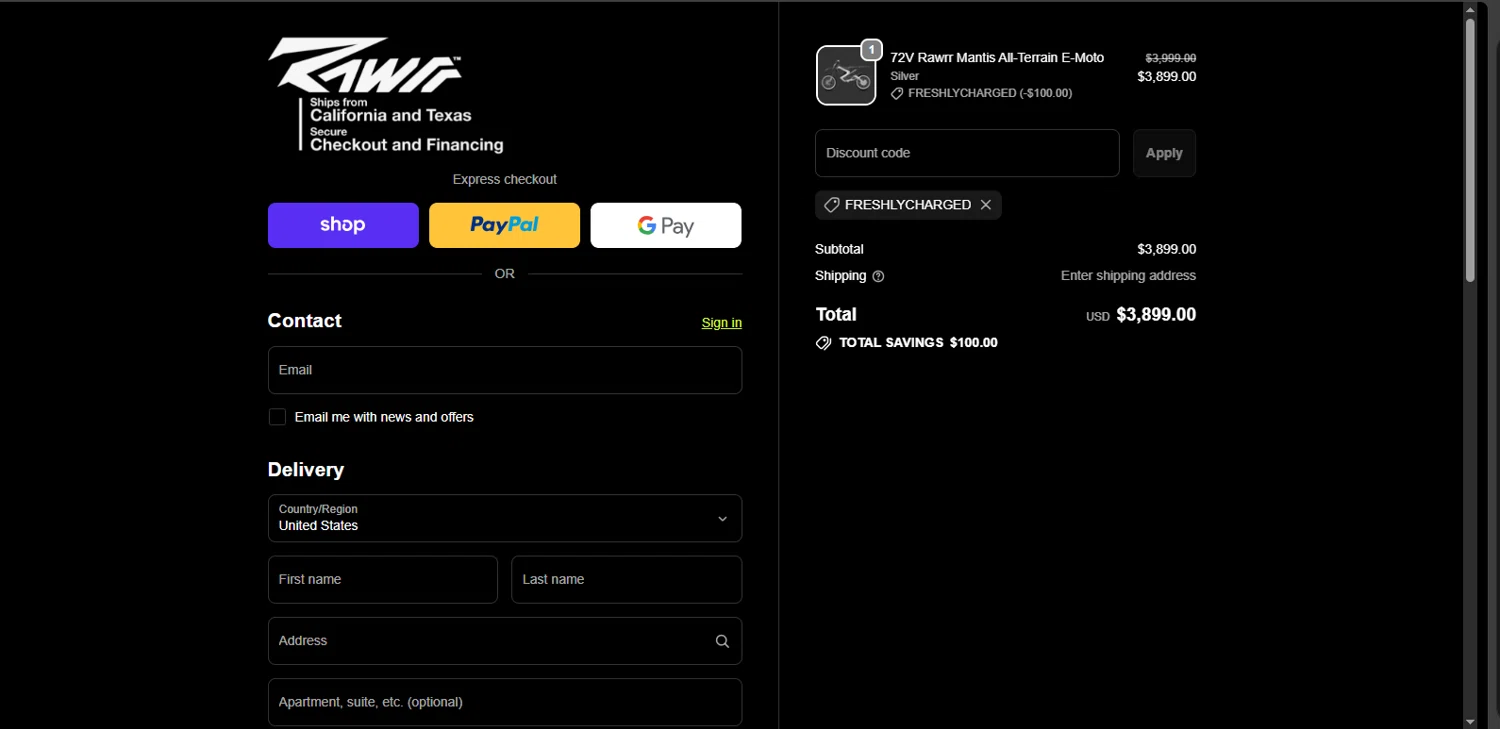The image size is (1500, 729).
Task: Click the scrollbar up arrow
Action: pyautogui.click(x=1470, y=9)
